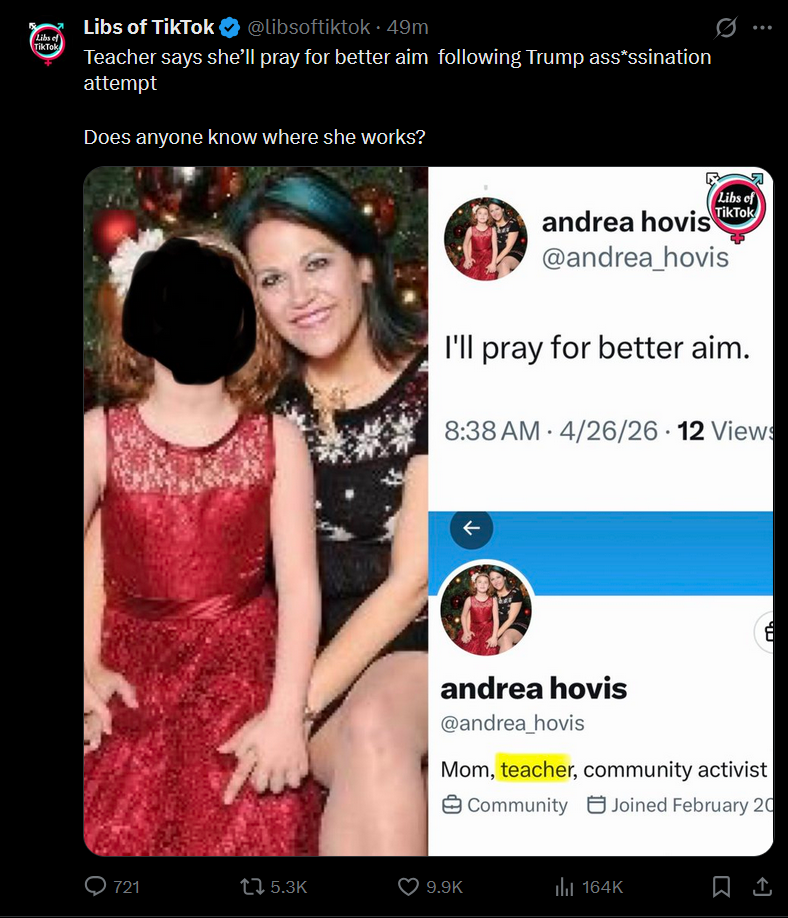Image resolution: width=788 pixels, height=918 pixels.
Task: Open the attached photo of woman and child
Action: (x=256, y=511)
